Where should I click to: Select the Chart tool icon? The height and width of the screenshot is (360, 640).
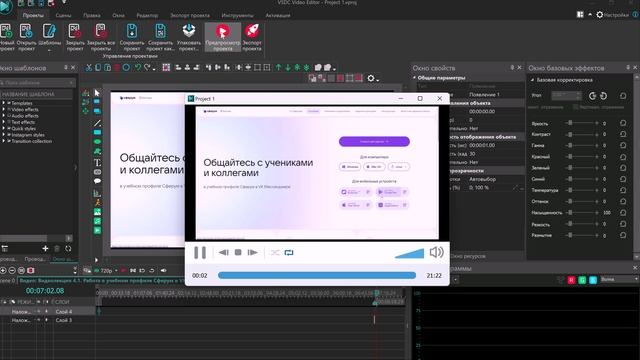coord(97,193)
